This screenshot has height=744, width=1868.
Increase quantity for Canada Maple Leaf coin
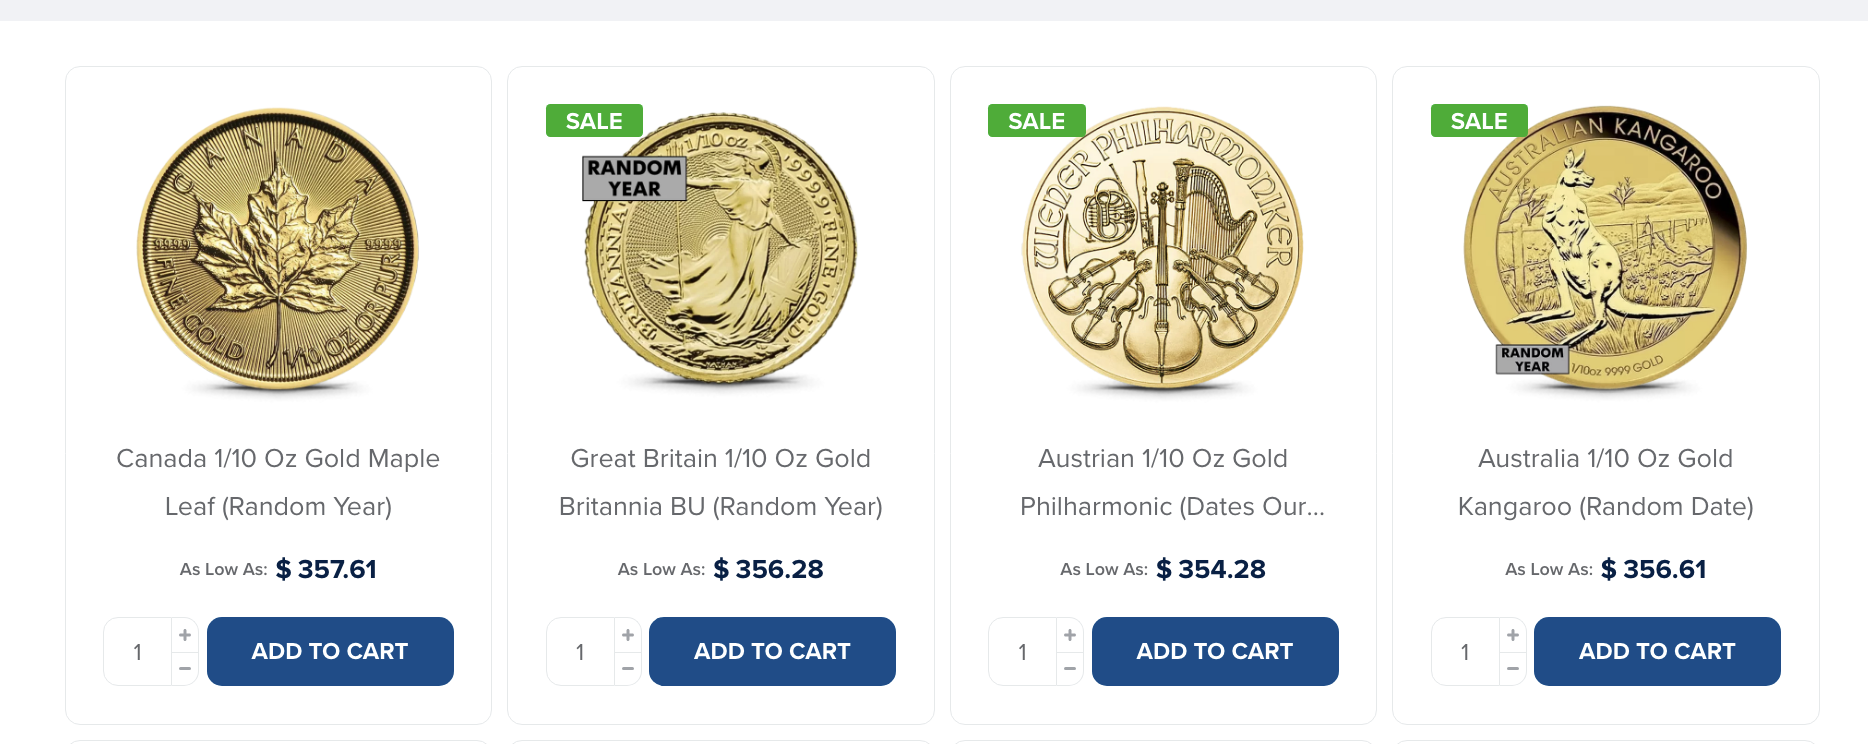[185, 635]
